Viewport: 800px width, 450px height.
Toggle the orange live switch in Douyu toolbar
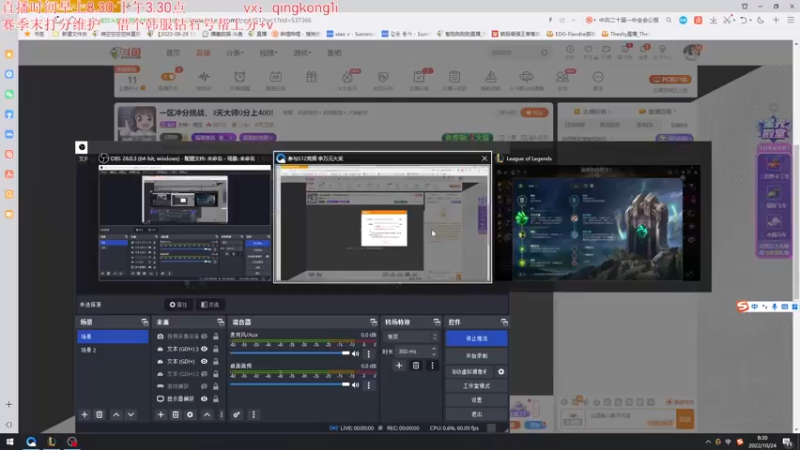168,77
